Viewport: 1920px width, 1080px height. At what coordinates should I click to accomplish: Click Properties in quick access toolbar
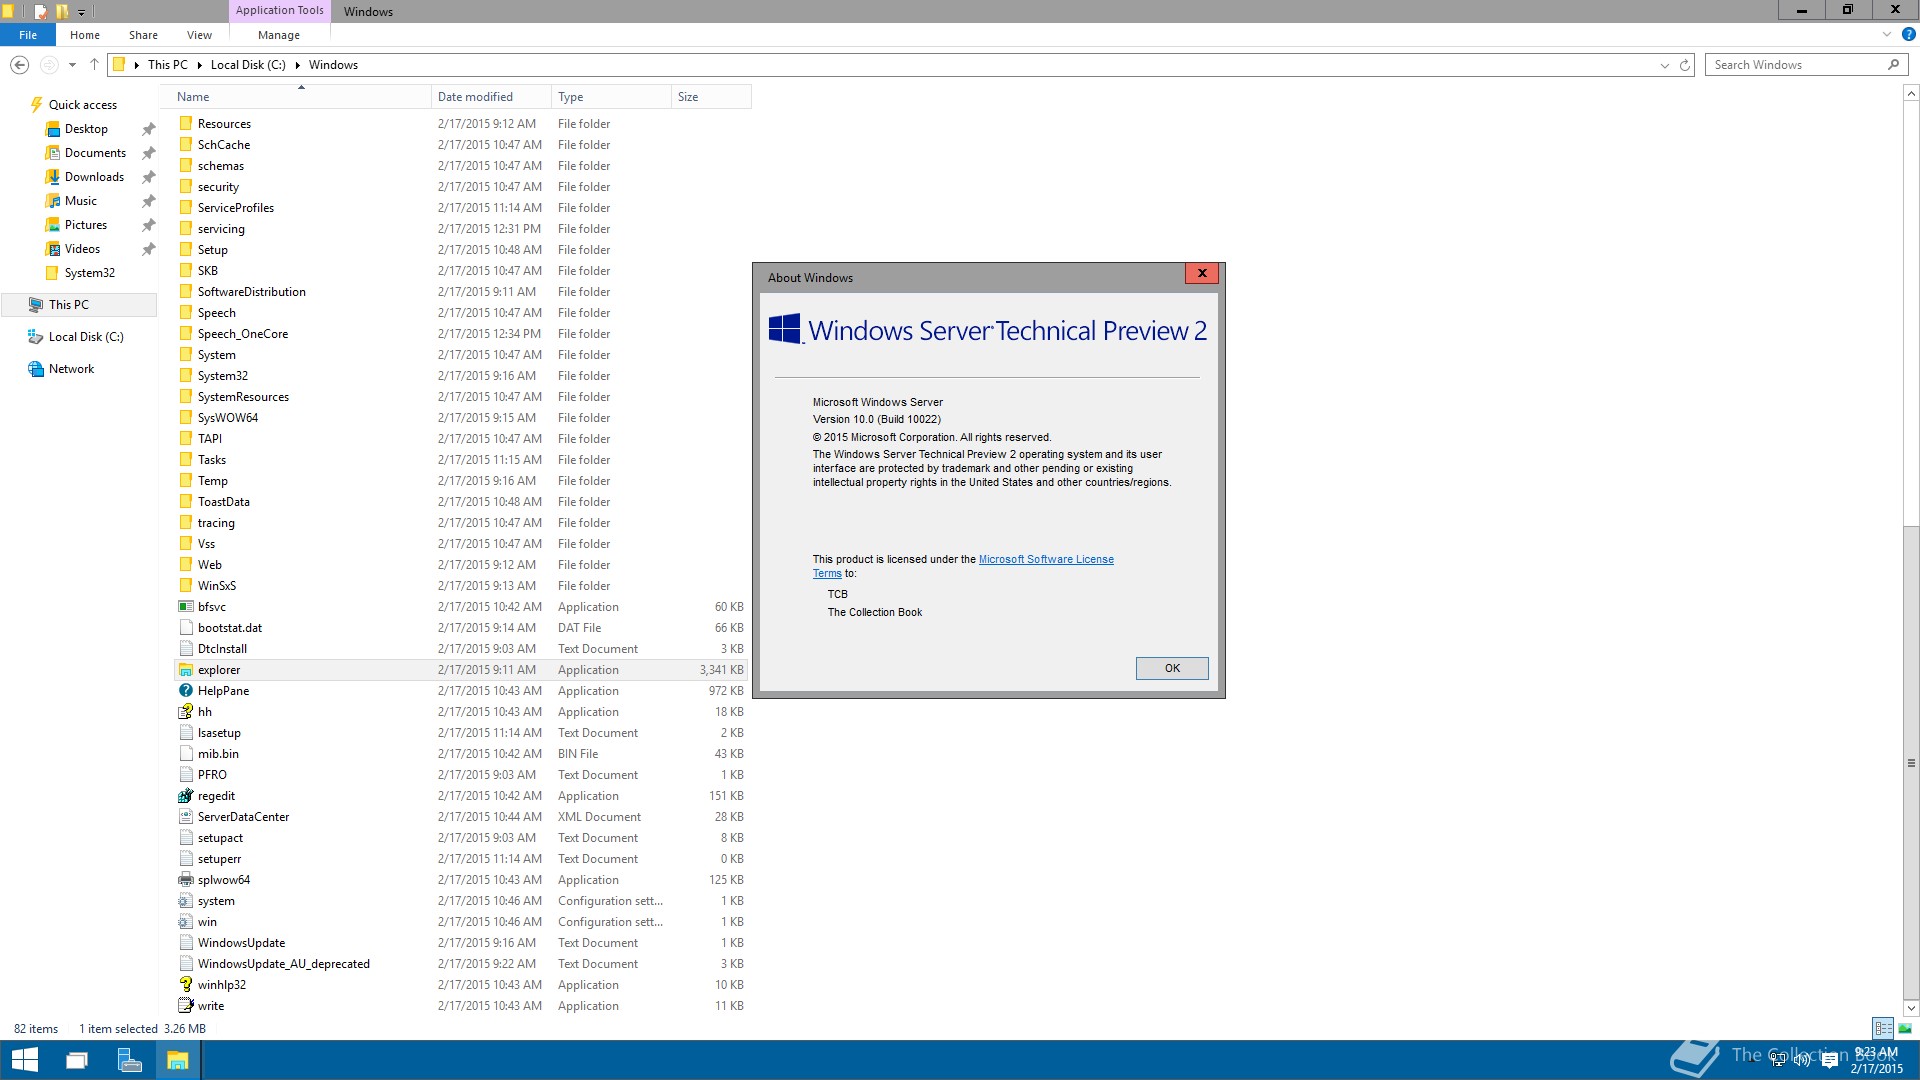(40, 11)
